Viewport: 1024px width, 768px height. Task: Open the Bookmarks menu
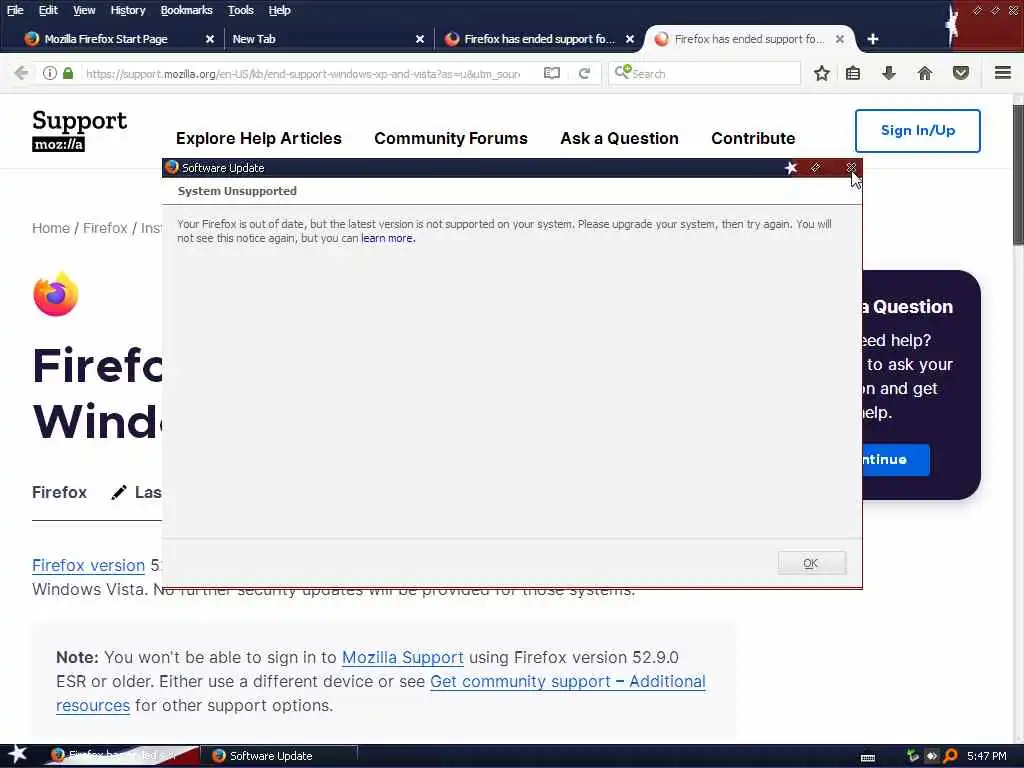coord(186,10)
